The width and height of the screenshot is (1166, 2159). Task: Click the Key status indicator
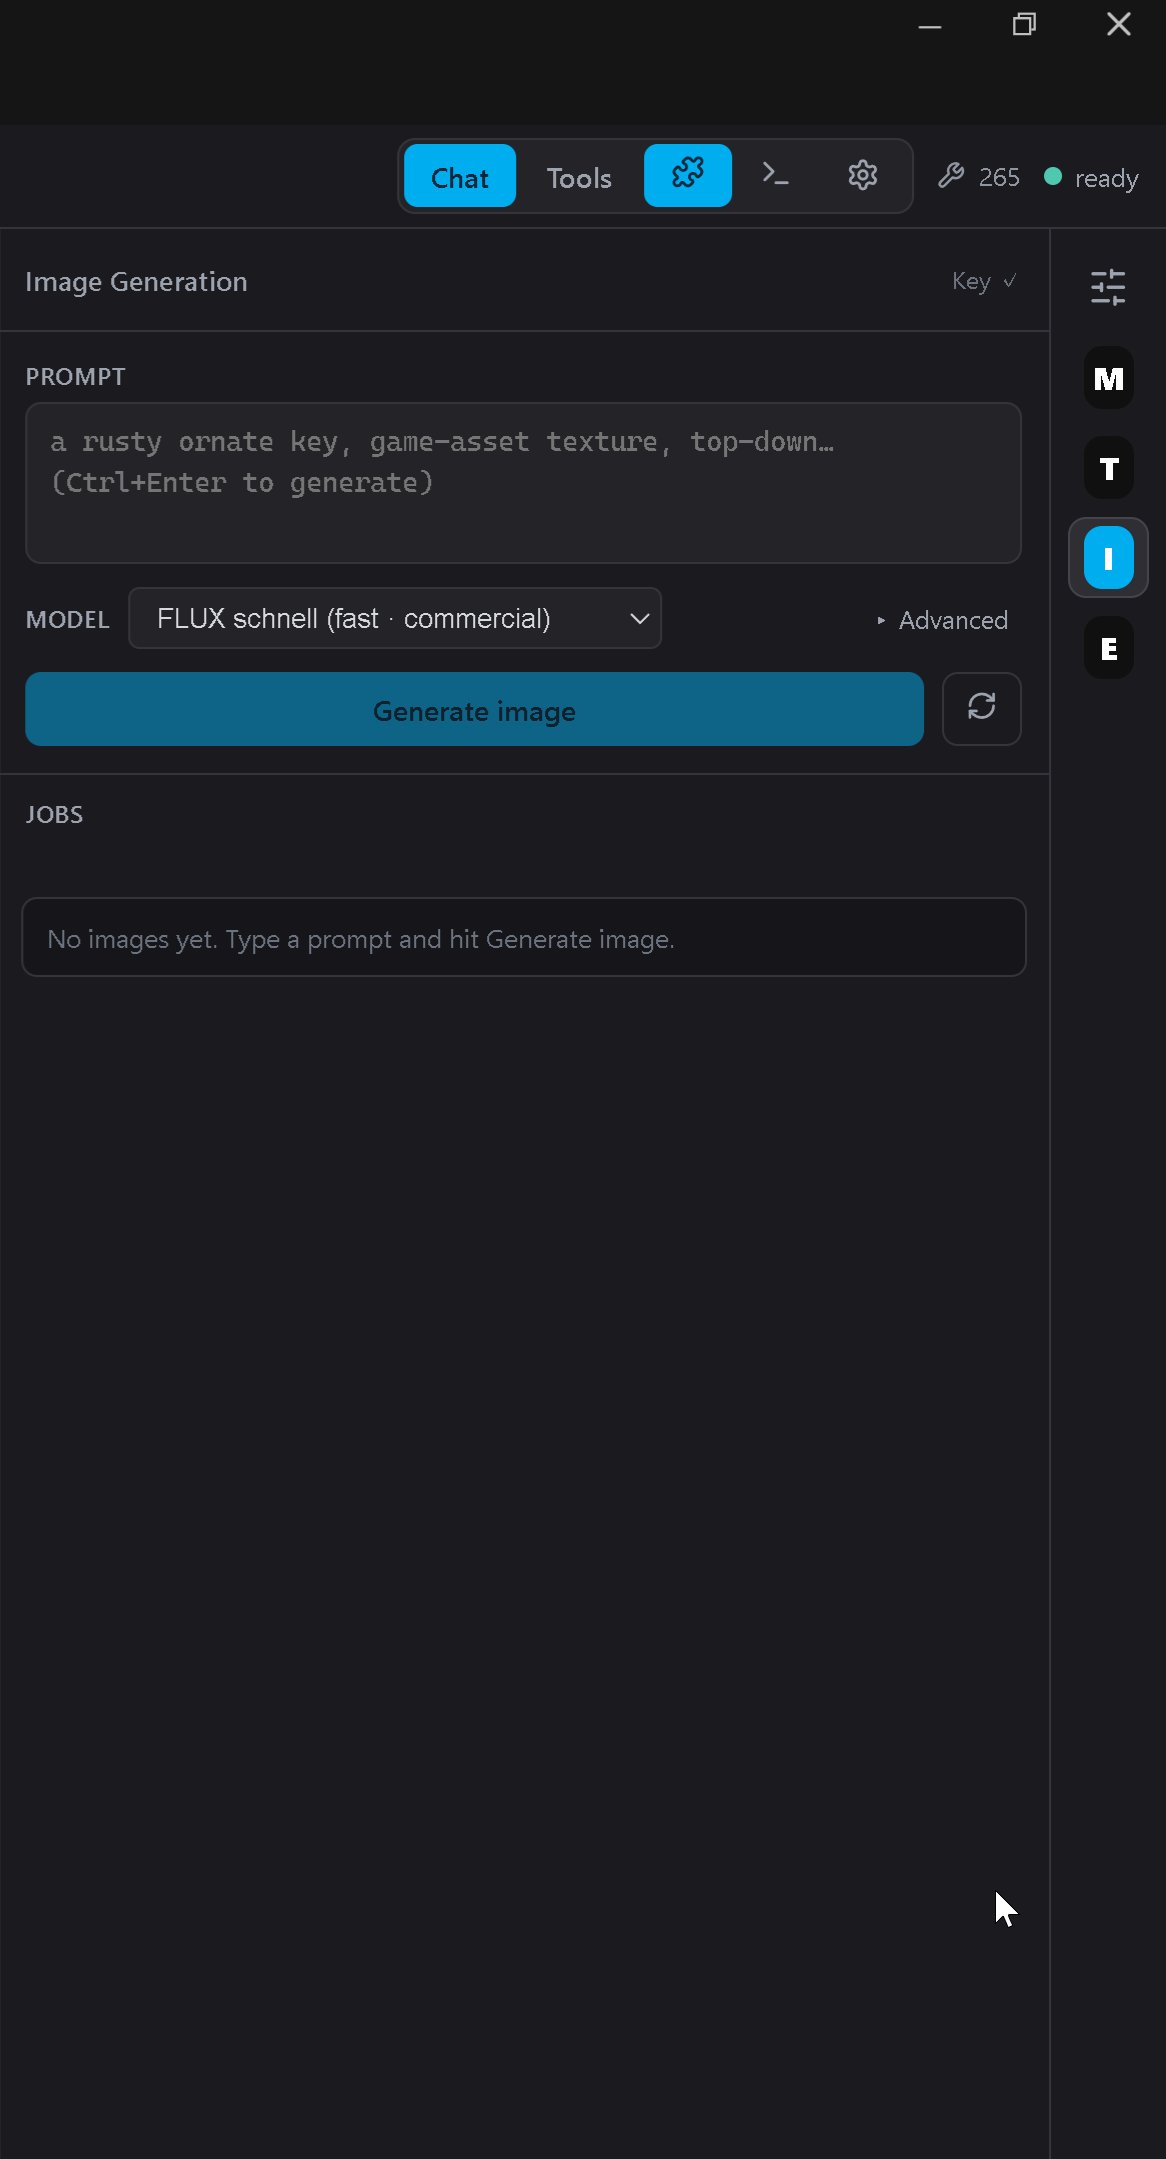[x=984, y=281]
